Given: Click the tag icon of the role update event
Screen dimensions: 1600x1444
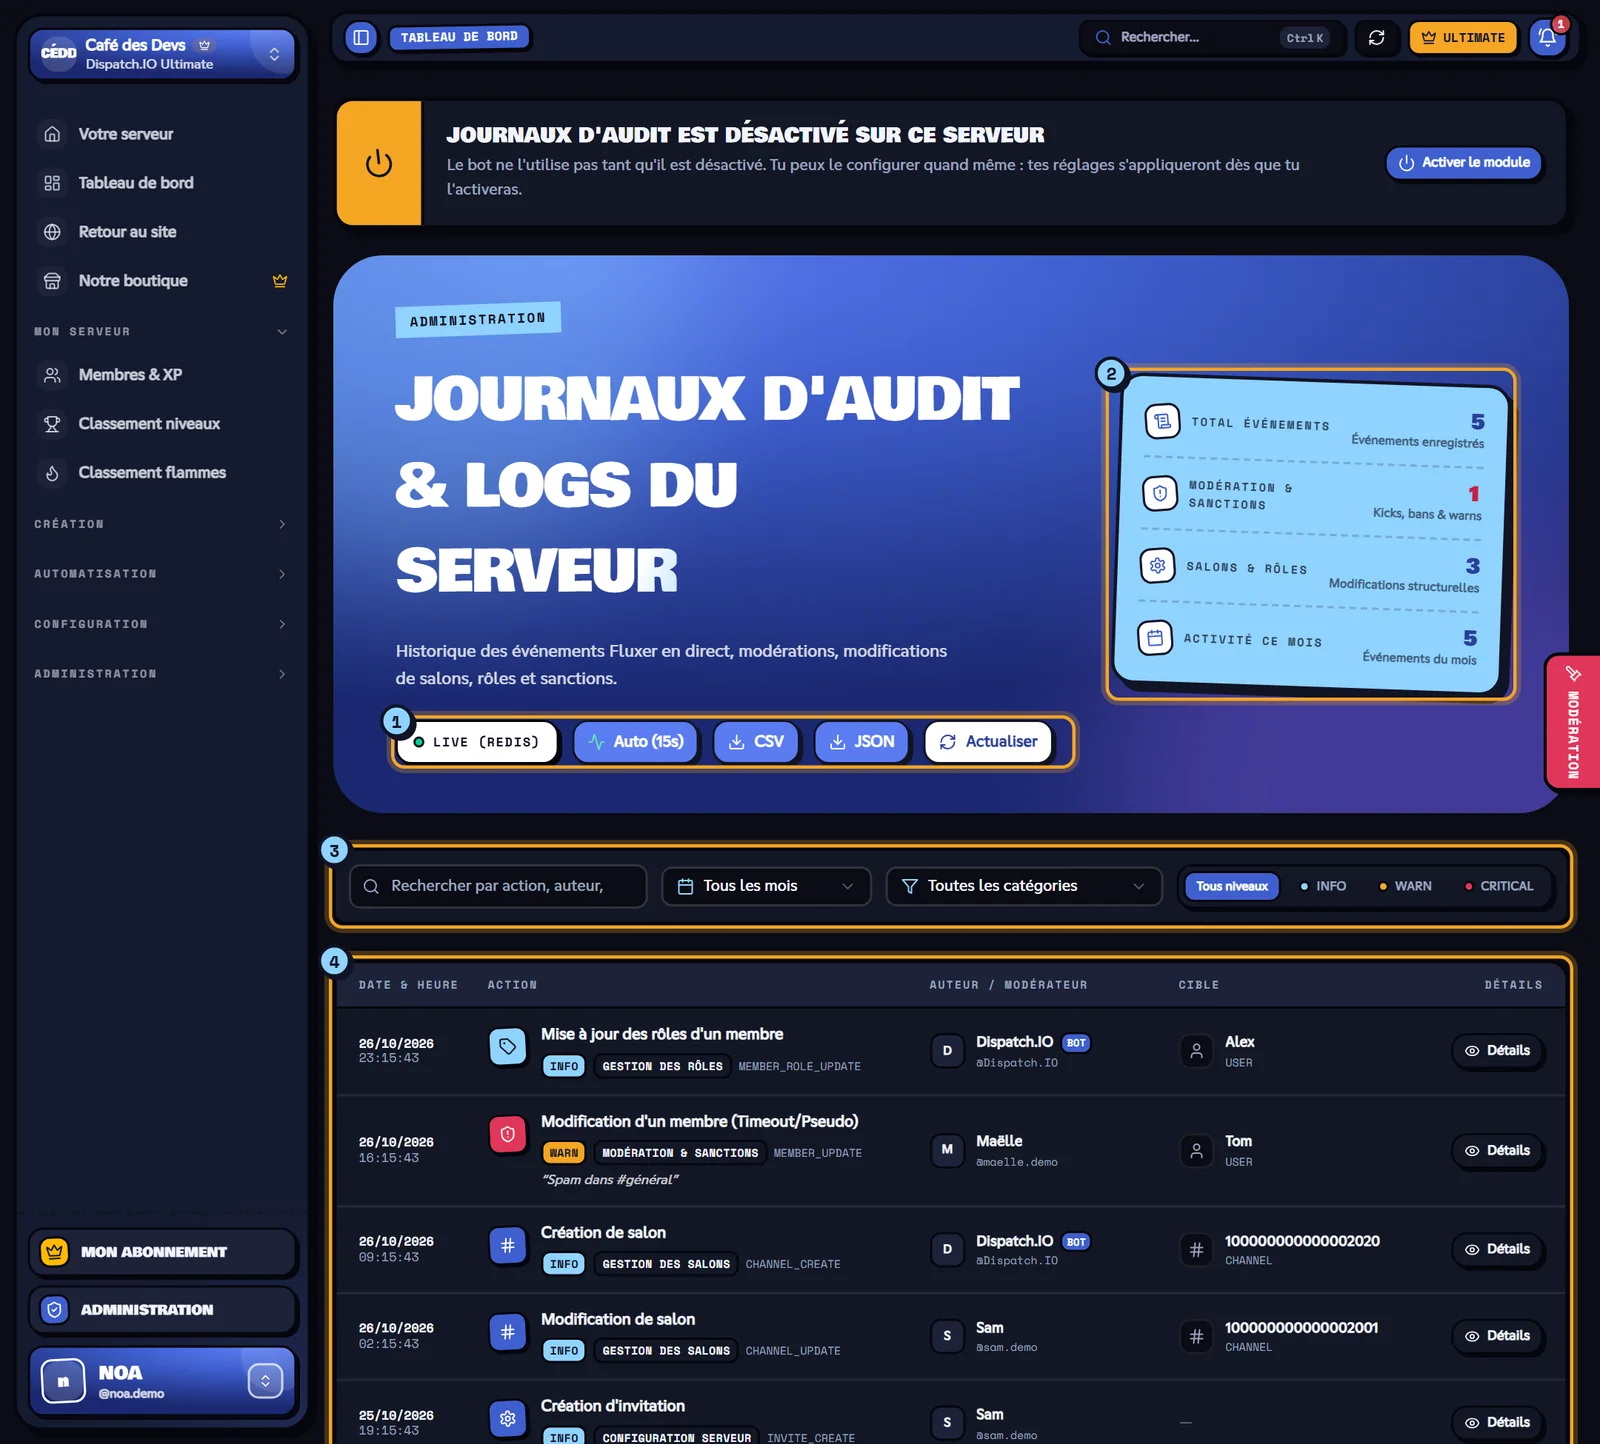Looking at the screenshot, I should [x=508, y=1046].
